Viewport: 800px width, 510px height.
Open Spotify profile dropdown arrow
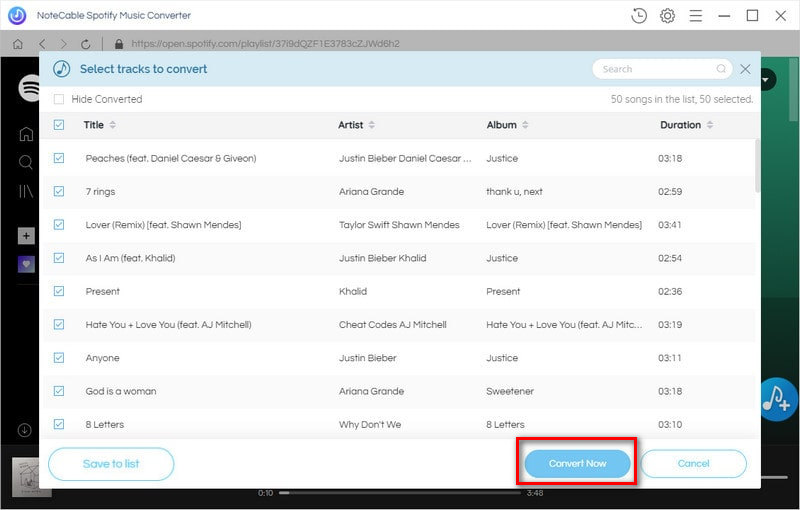pyautogui.click(x=767, y=80)
